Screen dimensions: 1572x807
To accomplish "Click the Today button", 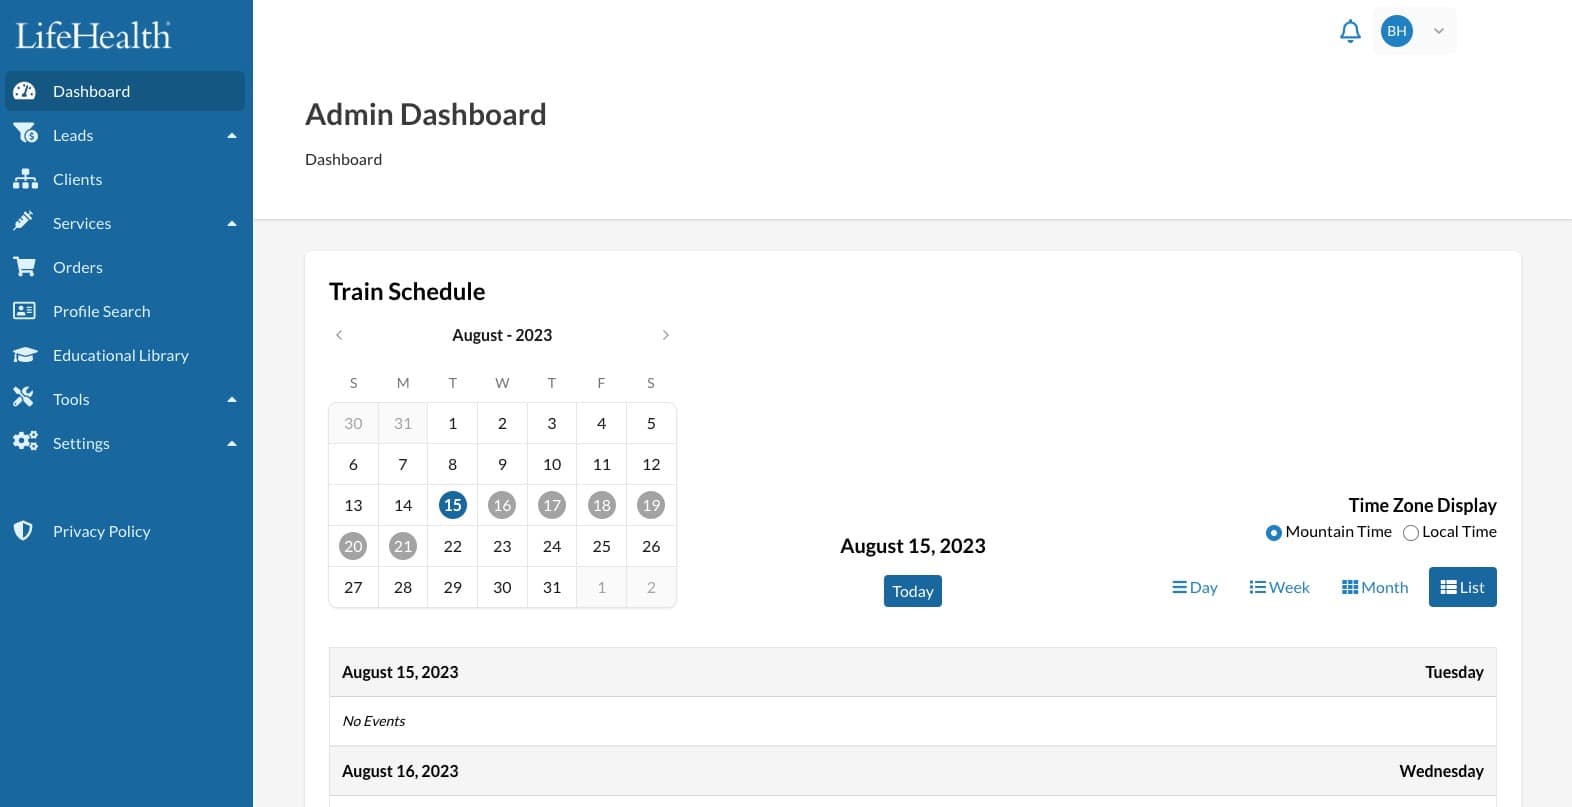I will click(913, 591).
